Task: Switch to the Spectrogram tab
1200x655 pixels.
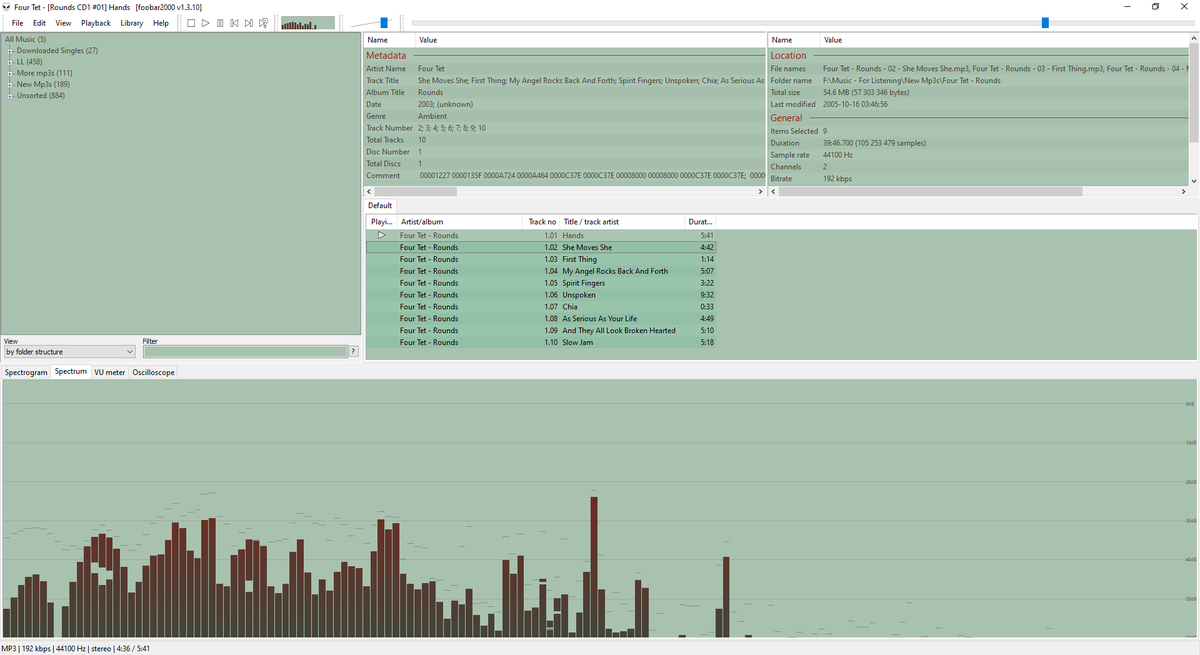Action: [26, 372]
